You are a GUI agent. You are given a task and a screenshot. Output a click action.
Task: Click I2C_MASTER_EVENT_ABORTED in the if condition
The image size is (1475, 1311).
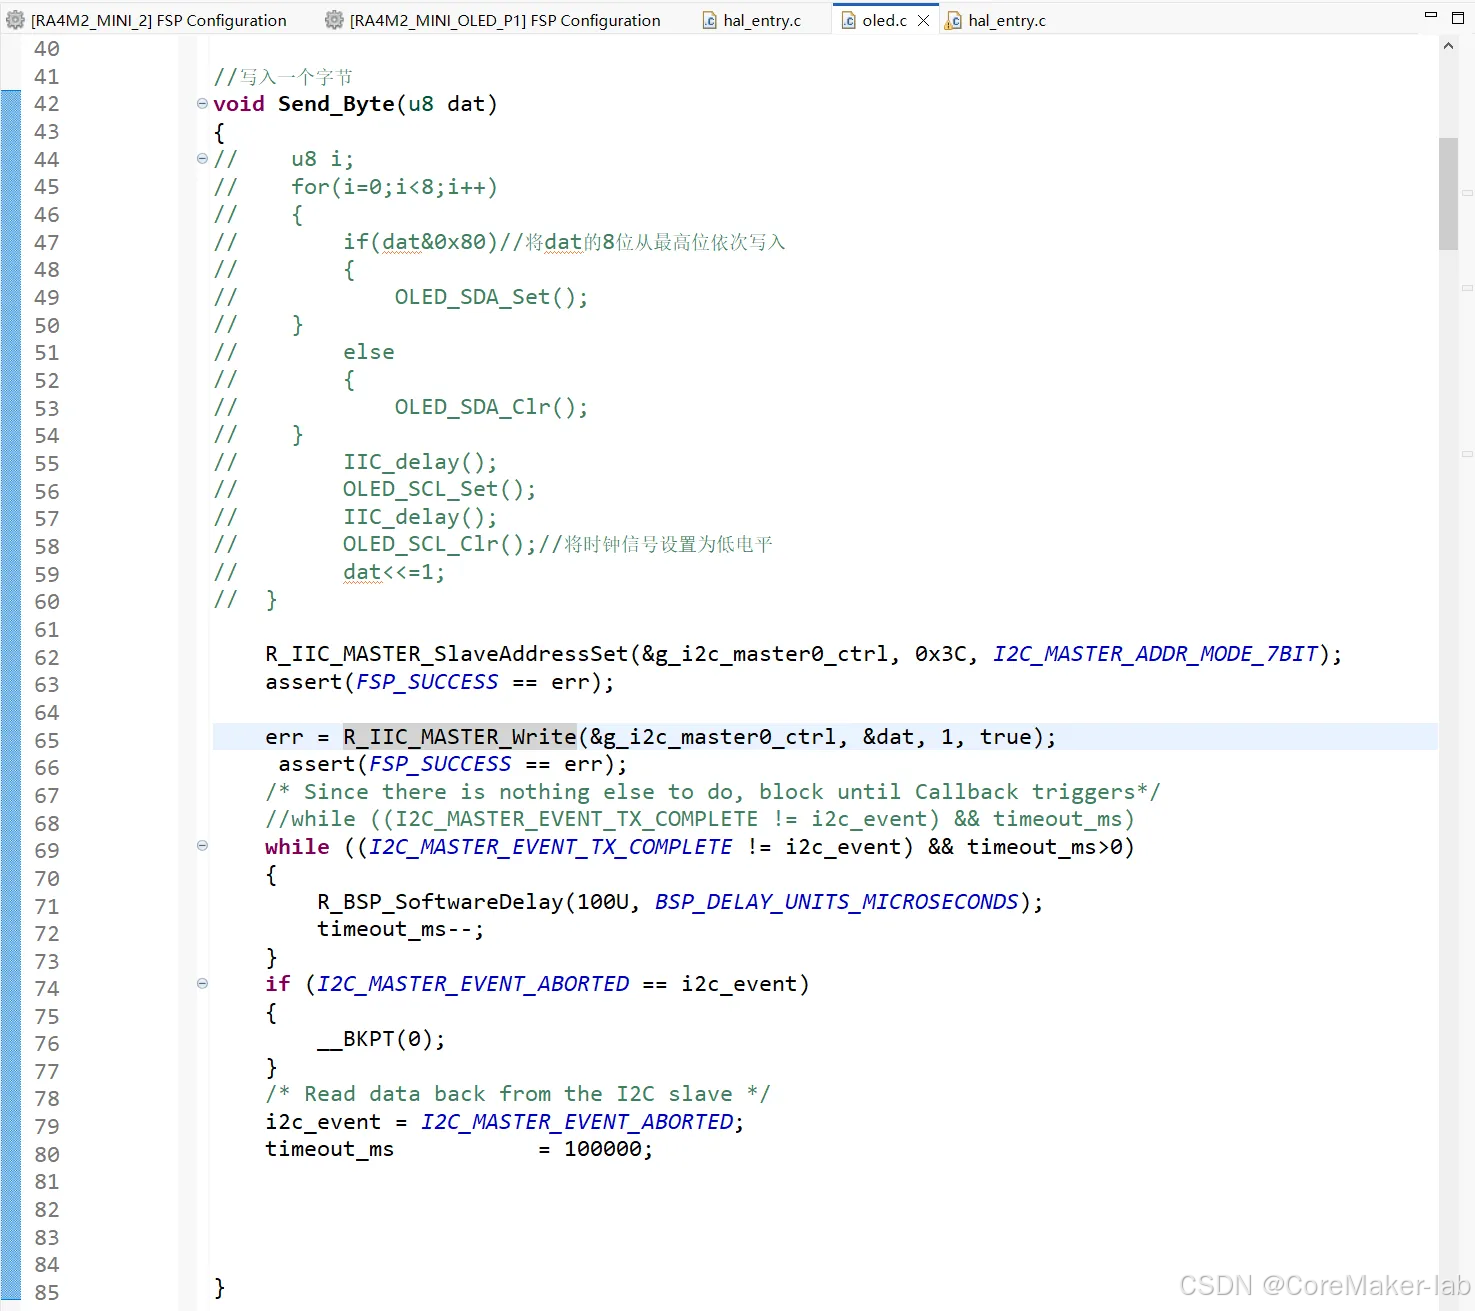pyautogui.click(x=473, y=984)
